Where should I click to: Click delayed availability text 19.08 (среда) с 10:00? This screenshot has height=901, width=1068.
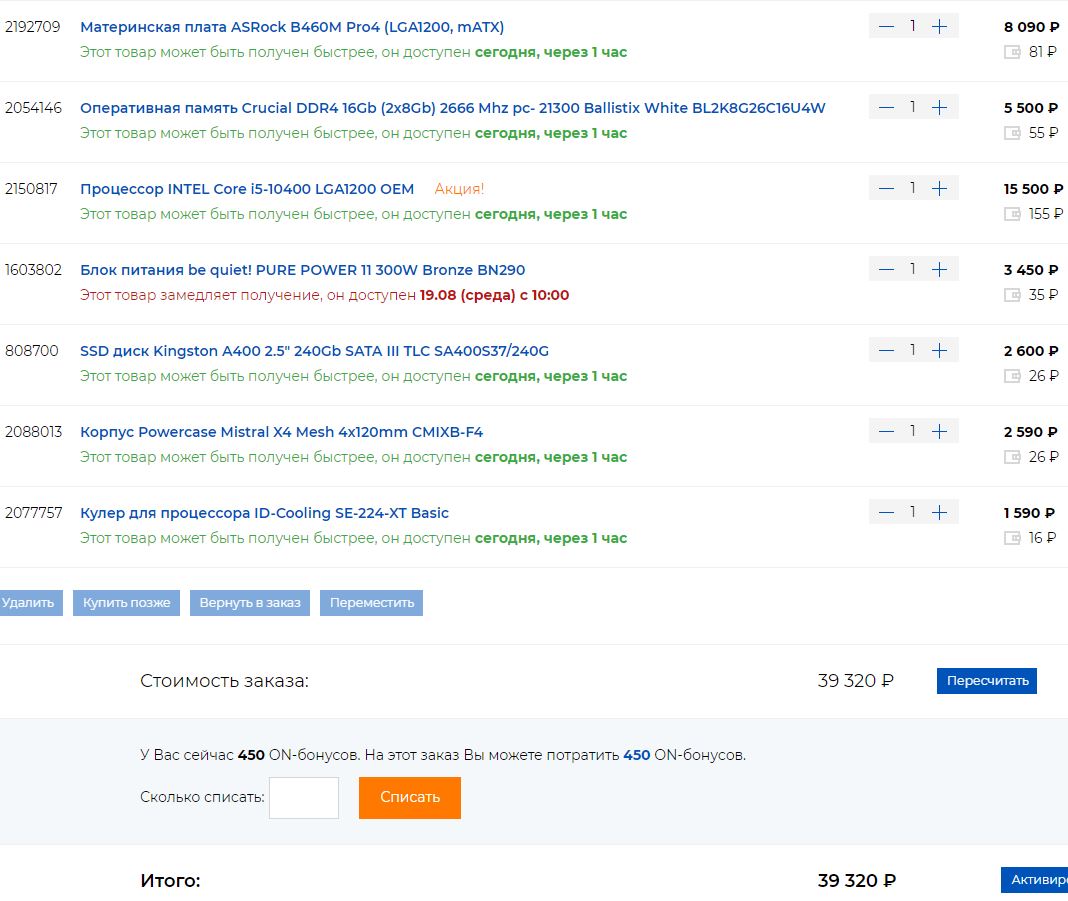(x=494, y=296)
